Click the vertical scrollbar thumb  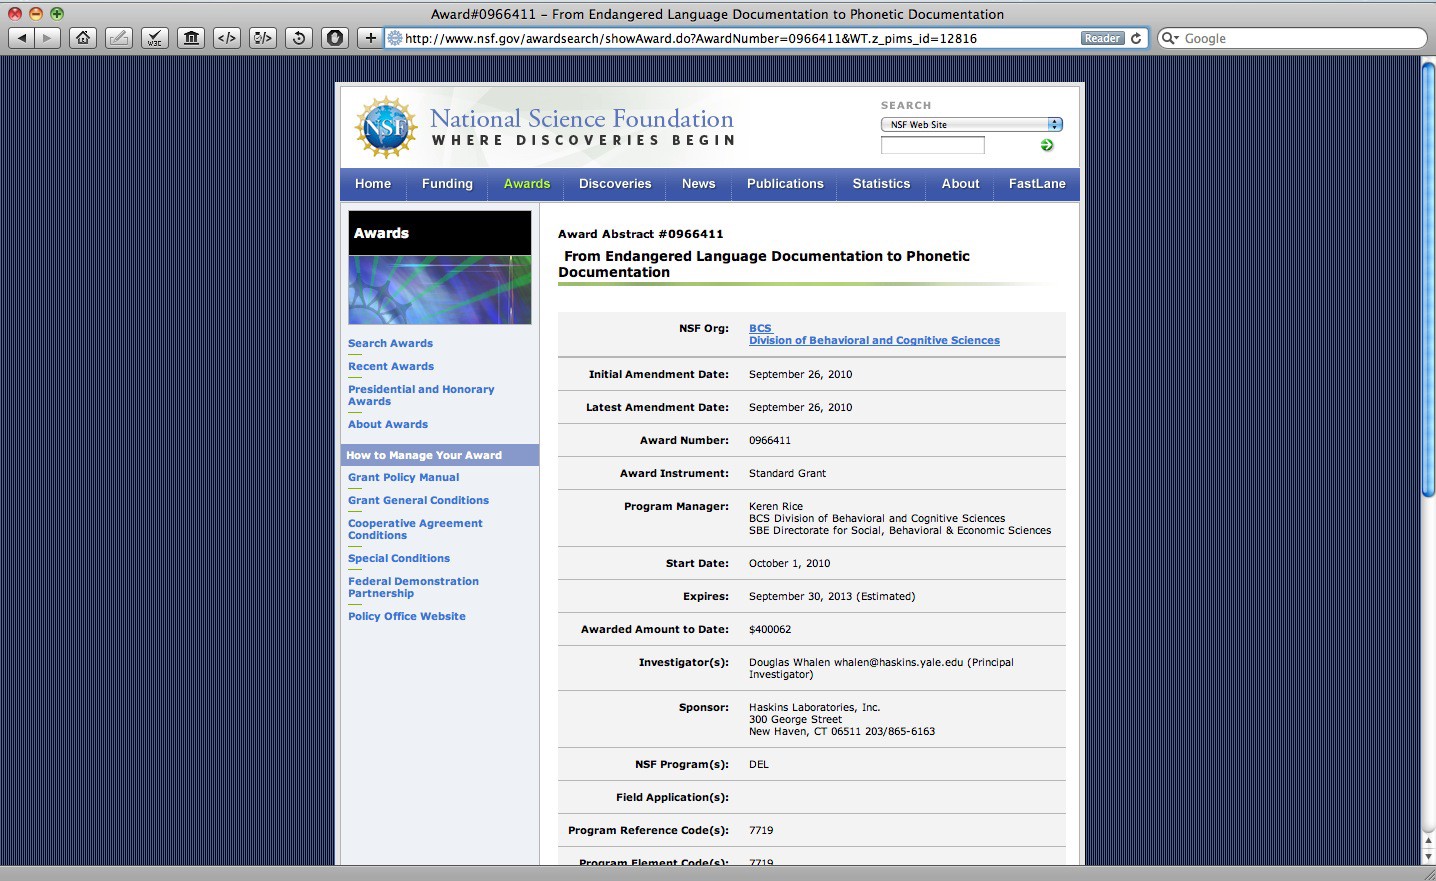click(1428, 278)
